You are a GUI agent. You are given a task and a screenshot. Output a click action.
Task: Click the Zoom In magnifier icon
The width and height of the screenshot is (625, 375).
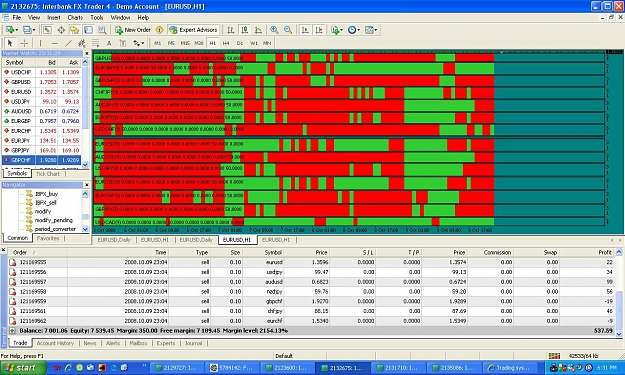tap(274, 30)
